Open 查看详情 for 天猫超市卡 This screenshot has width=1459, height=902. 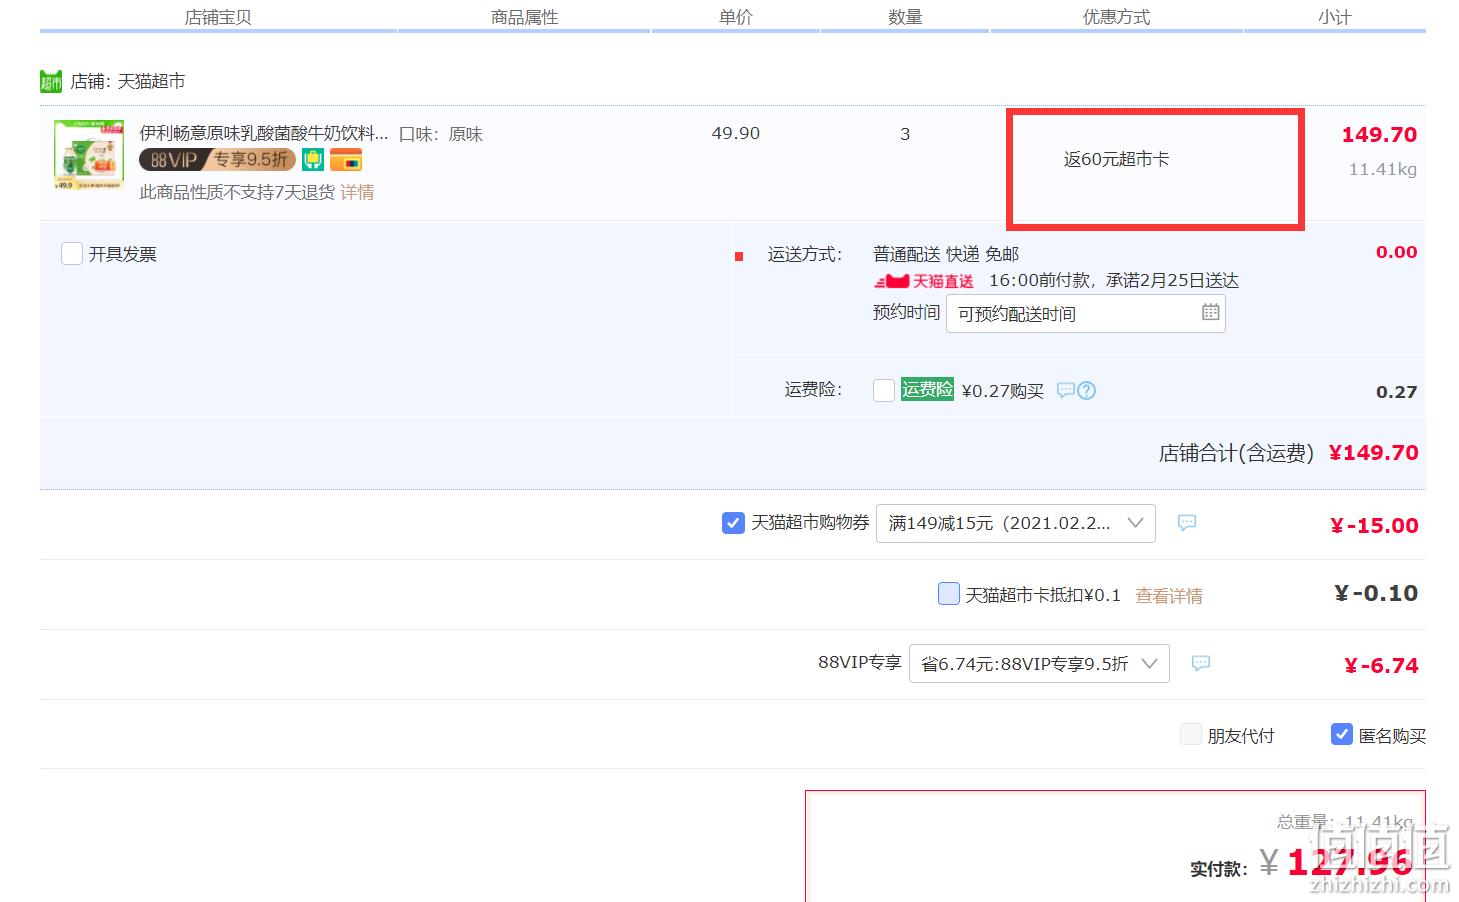click(x=1169, y=596)
